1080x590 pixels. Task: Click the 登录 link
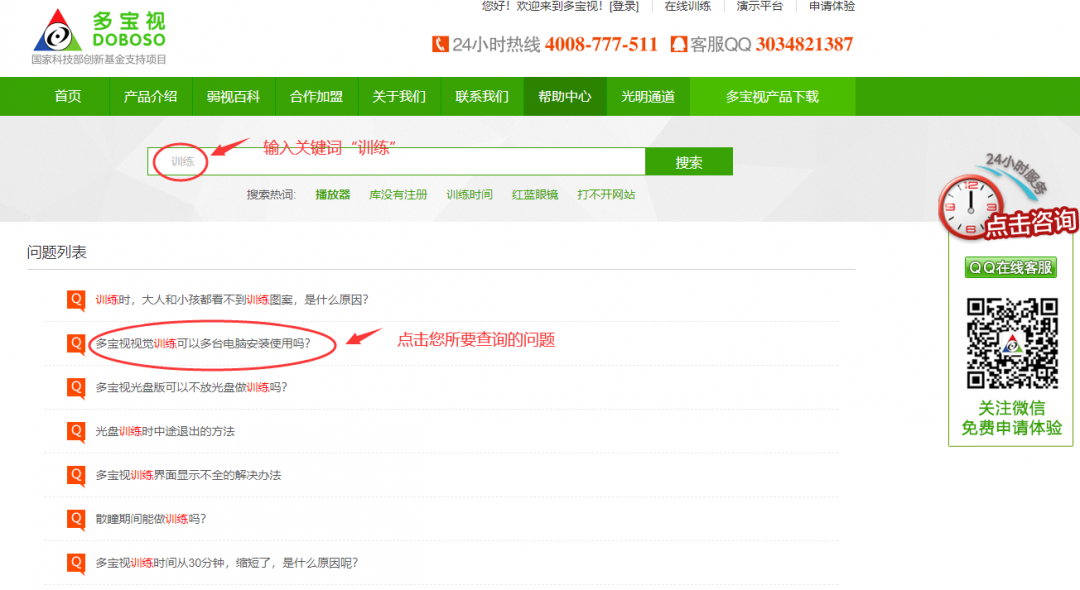(x=624, y=6)
